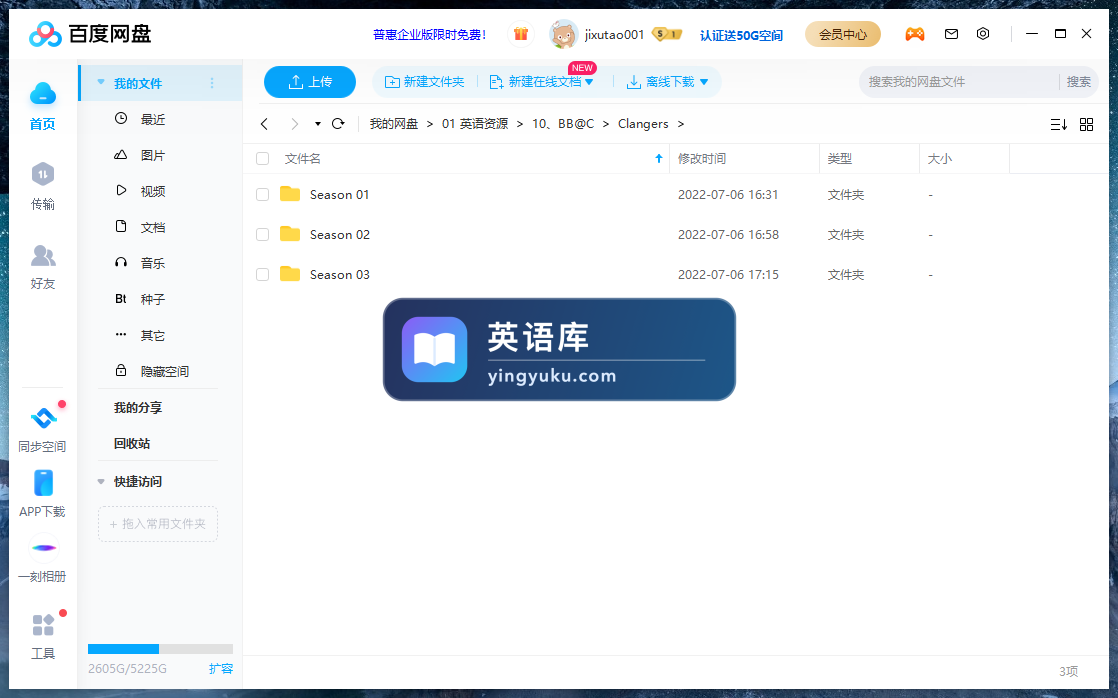This screenshot has height=698, width=1118.
Task: Click the gold member level badge
Action: 667,34
